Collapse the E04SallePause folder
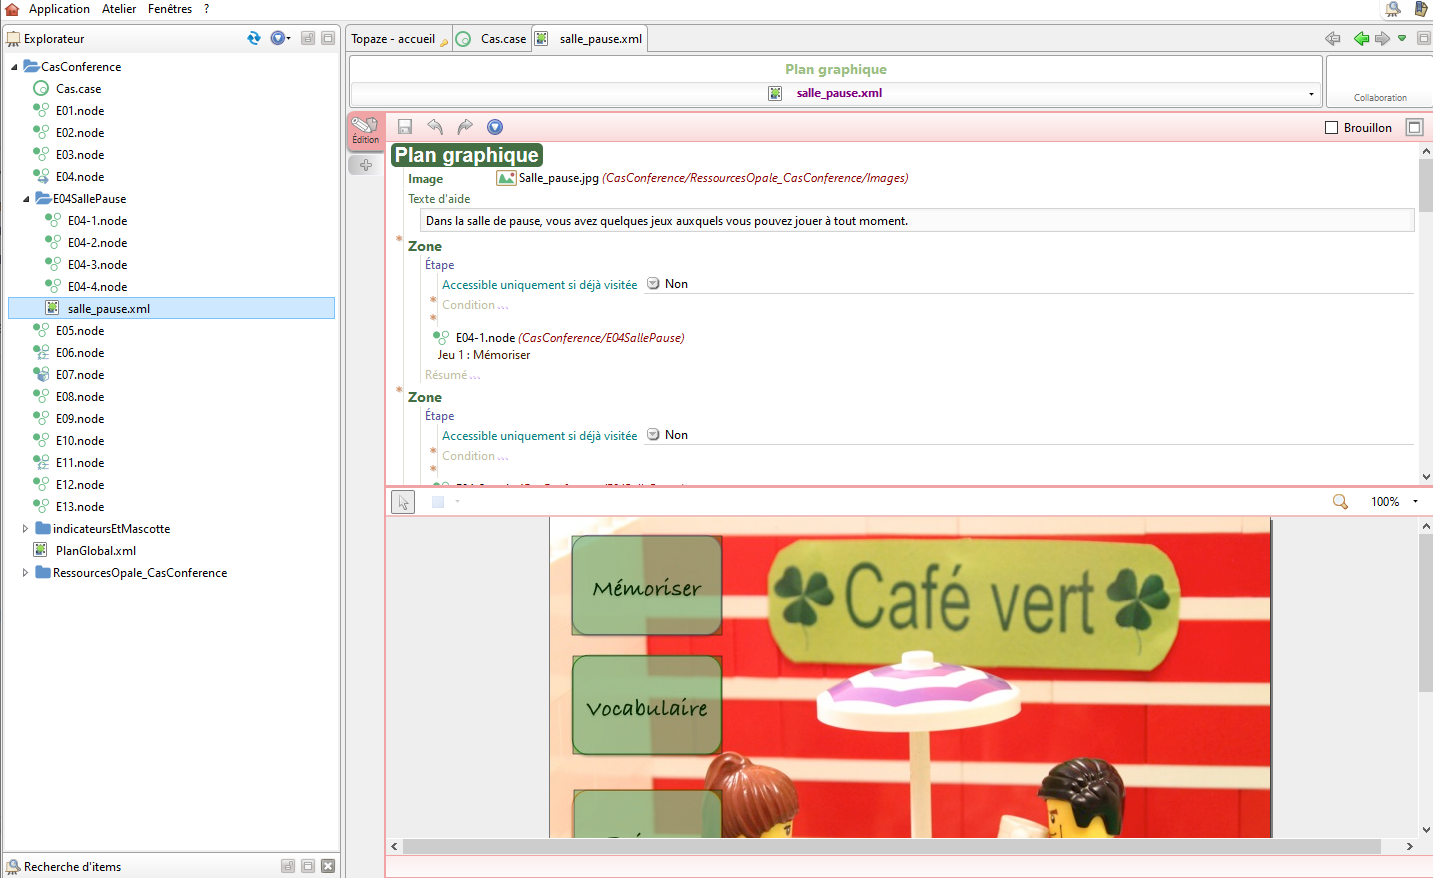The image size is (1433, 878). click(26, 199)
